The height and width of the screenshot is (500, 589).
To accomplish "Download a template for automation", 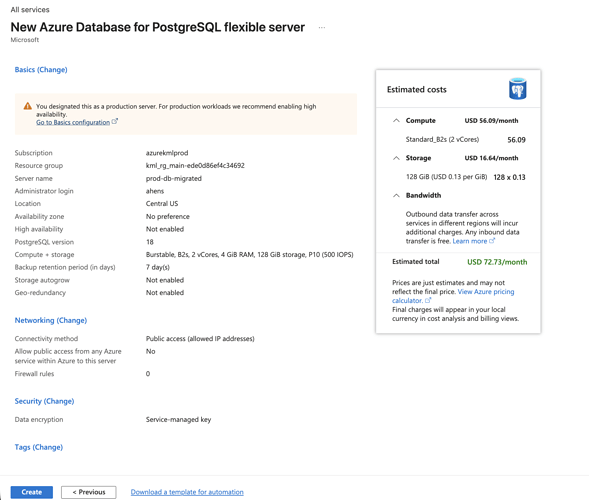I will click(187, 492).
